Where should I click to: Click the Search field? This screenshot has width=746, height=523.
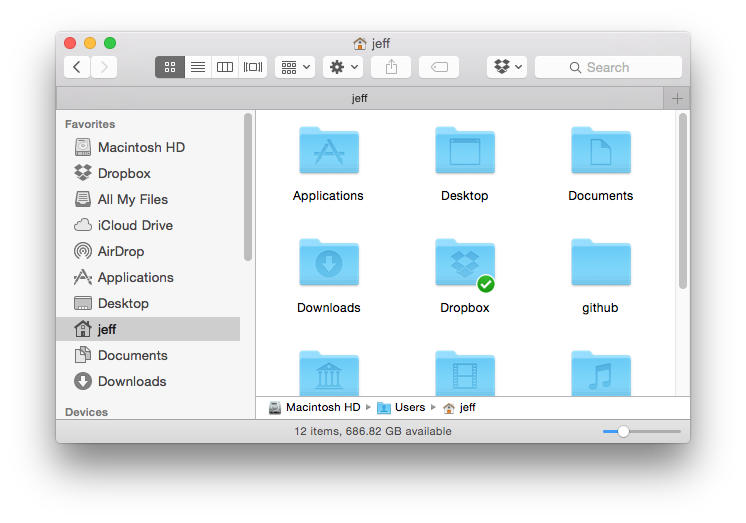pyautogui.click(x=609, y=67)
